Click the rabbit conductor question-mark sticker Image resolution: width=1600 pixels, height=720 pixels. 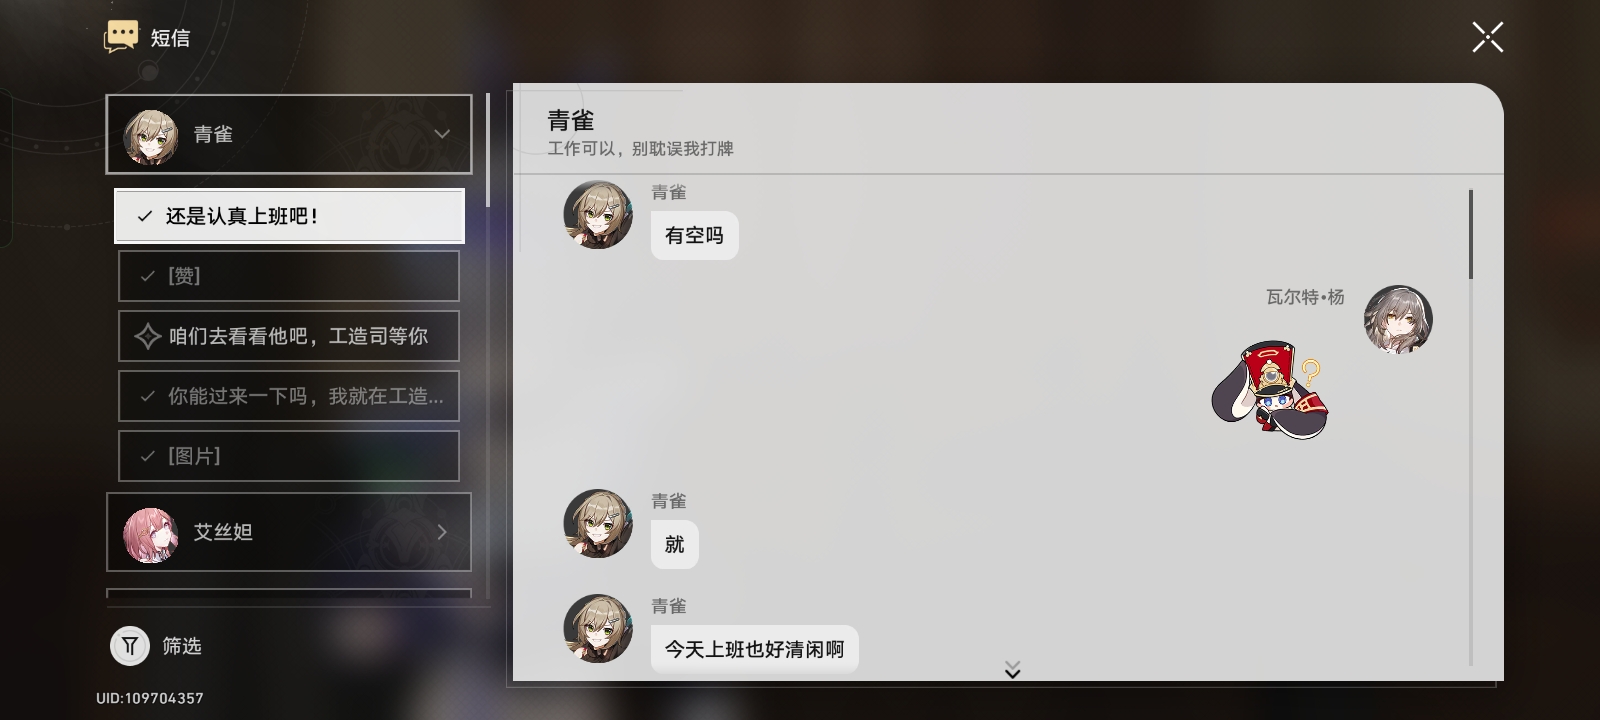tap(1270, 391)
